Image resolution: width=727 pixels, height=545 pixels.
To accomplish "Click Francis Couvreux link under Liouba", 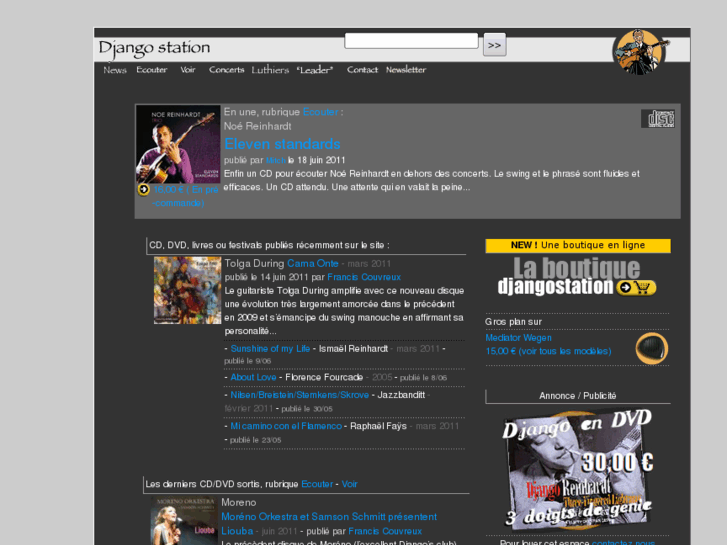I will [x=385, y=531].
